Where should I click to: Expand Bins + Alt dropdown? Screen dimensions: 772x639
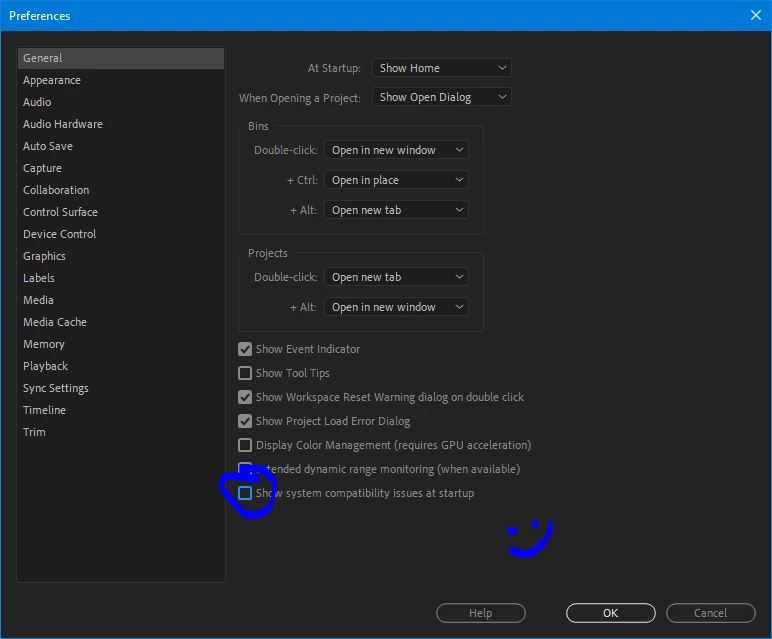click(x=396, y=210)
